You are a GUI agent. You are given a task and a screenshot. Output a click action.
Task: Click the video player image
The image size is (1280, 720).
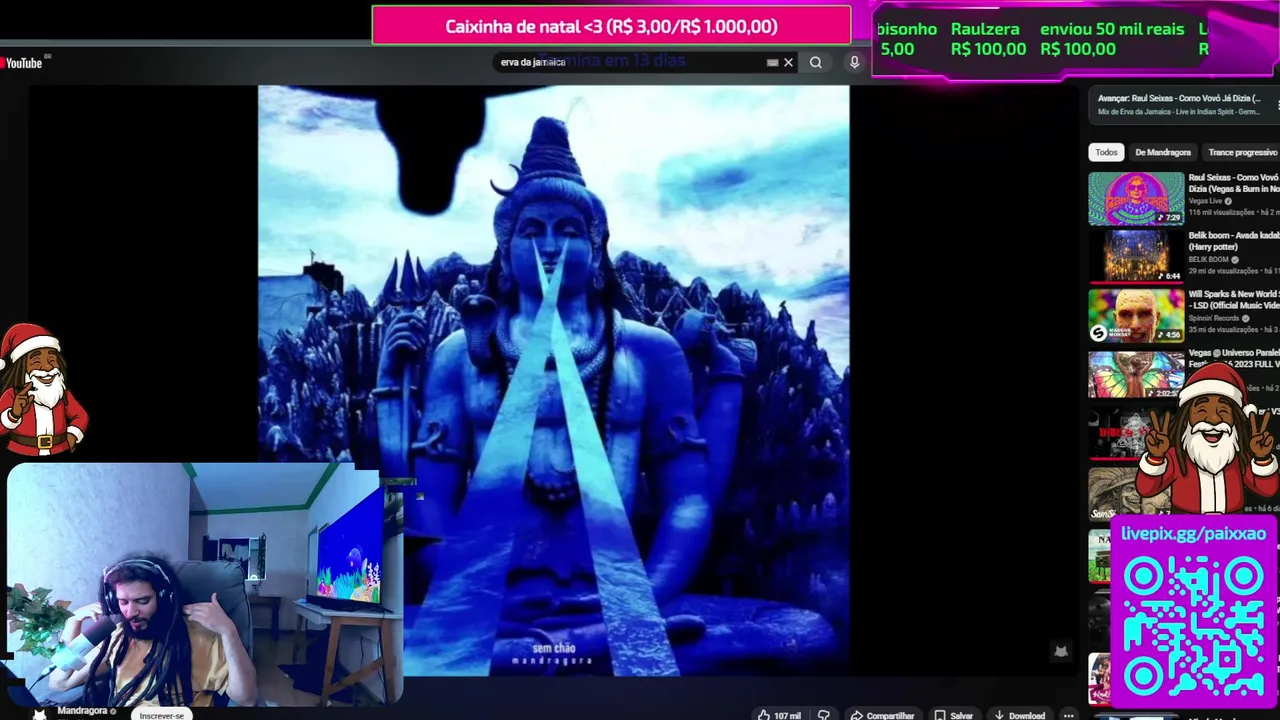tap(553, 380)
